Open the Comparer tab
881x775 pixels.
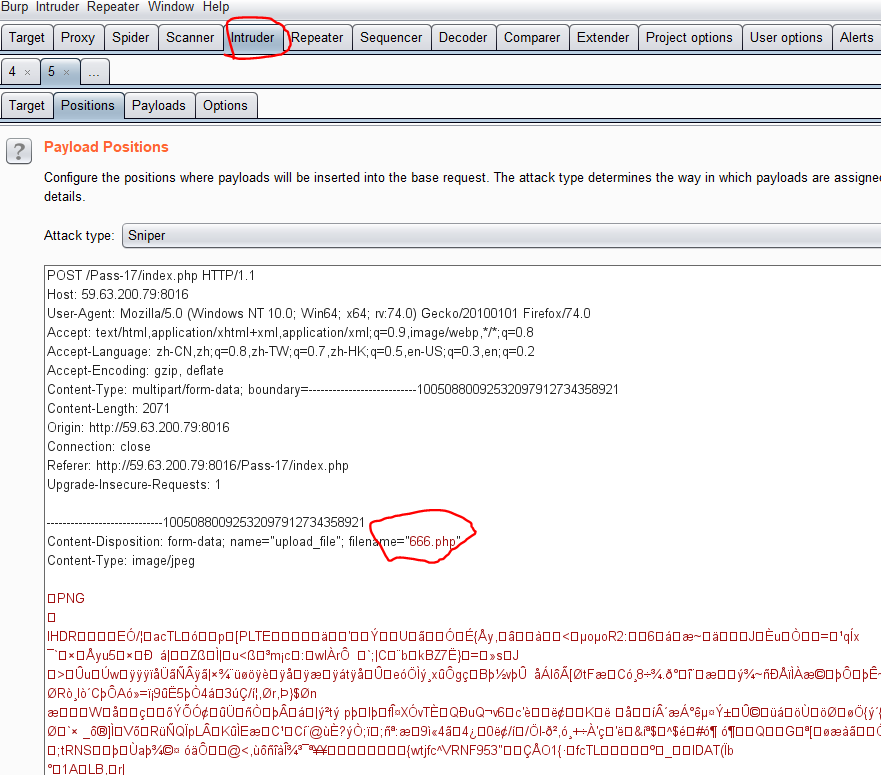532,38
